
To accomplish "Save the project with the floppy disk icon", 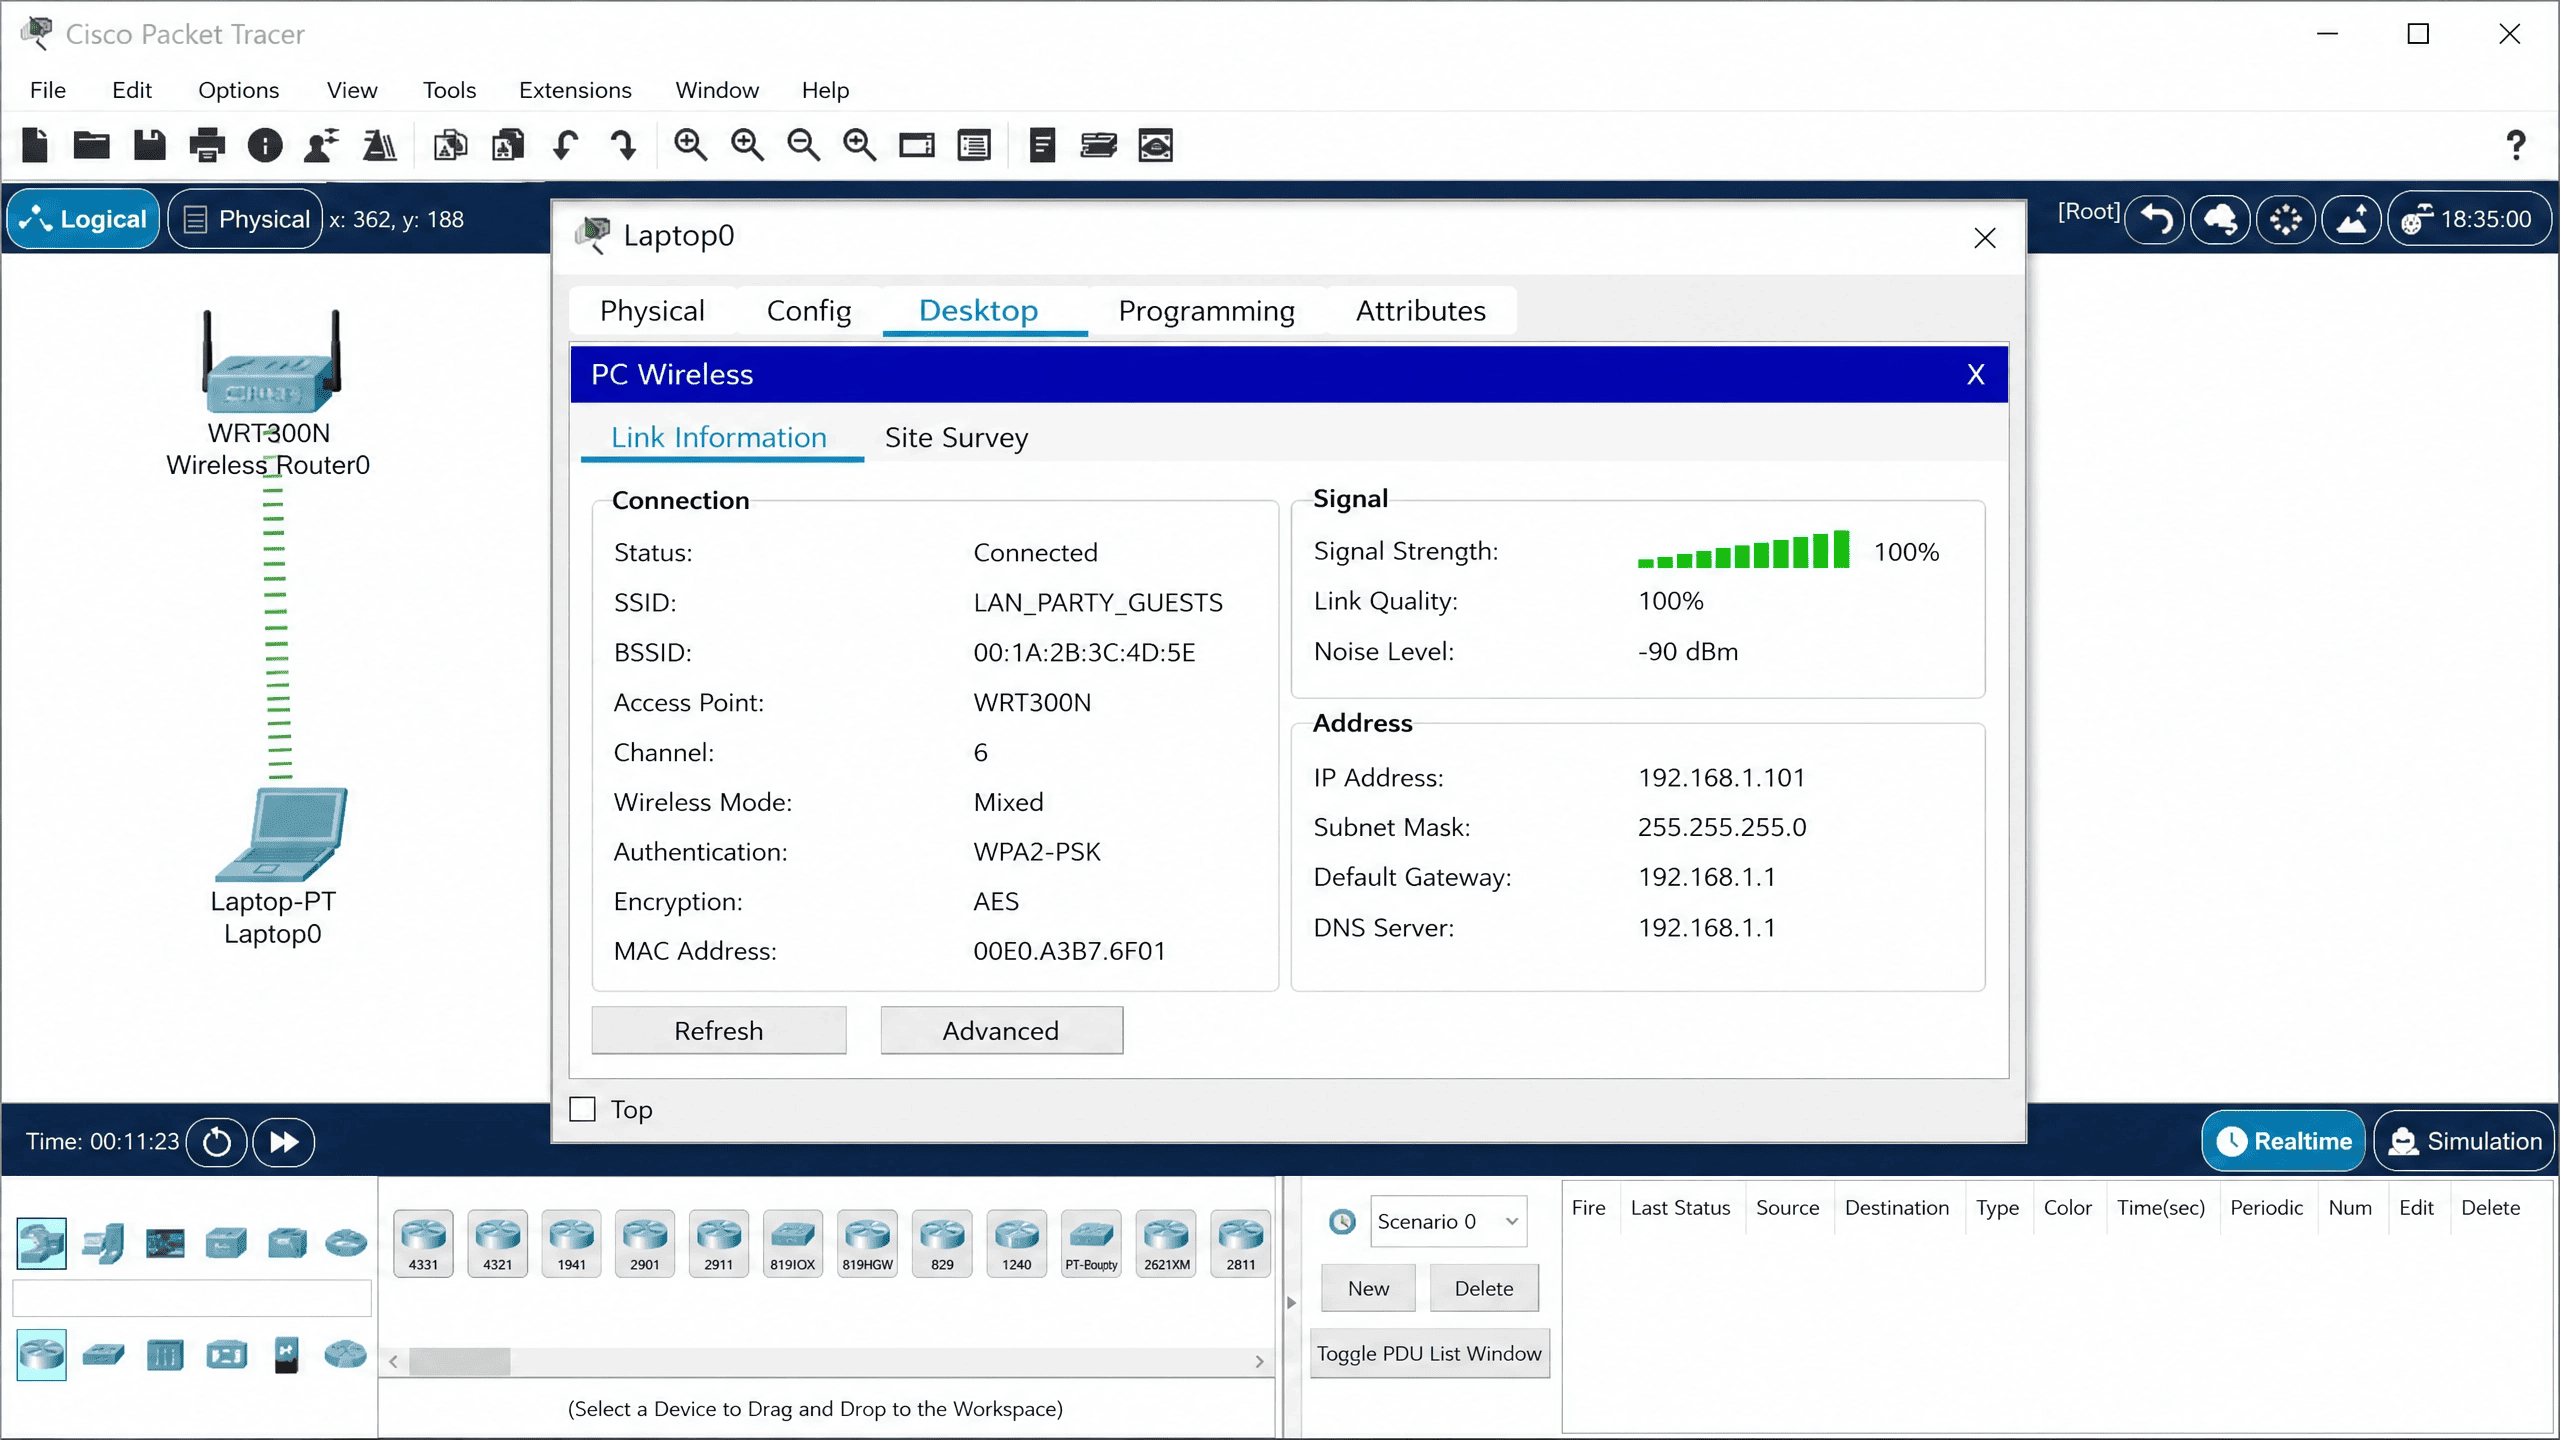I will 150,146.
